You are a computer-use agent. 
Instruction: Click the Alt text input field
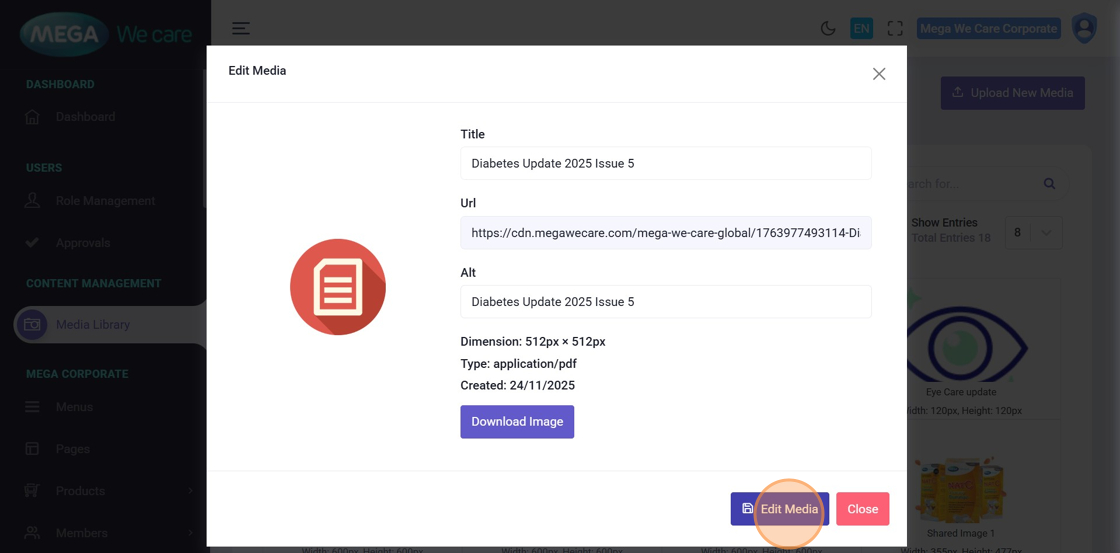(665, 302)
